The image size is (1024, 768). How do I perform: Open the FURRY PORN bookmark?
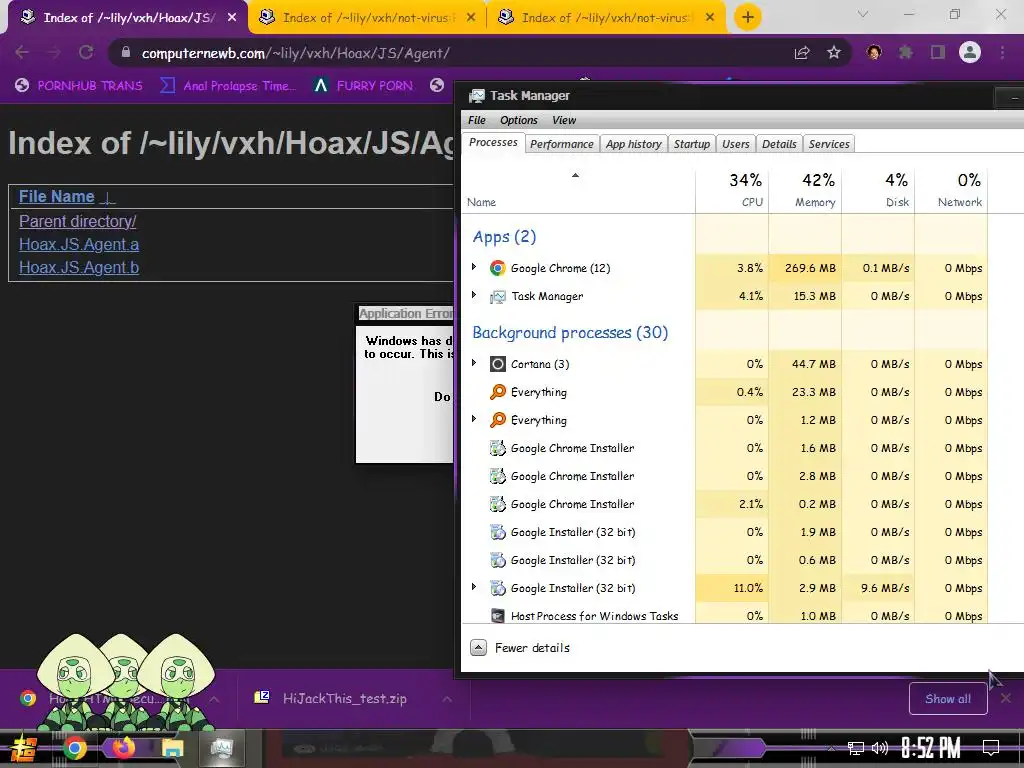363,86
